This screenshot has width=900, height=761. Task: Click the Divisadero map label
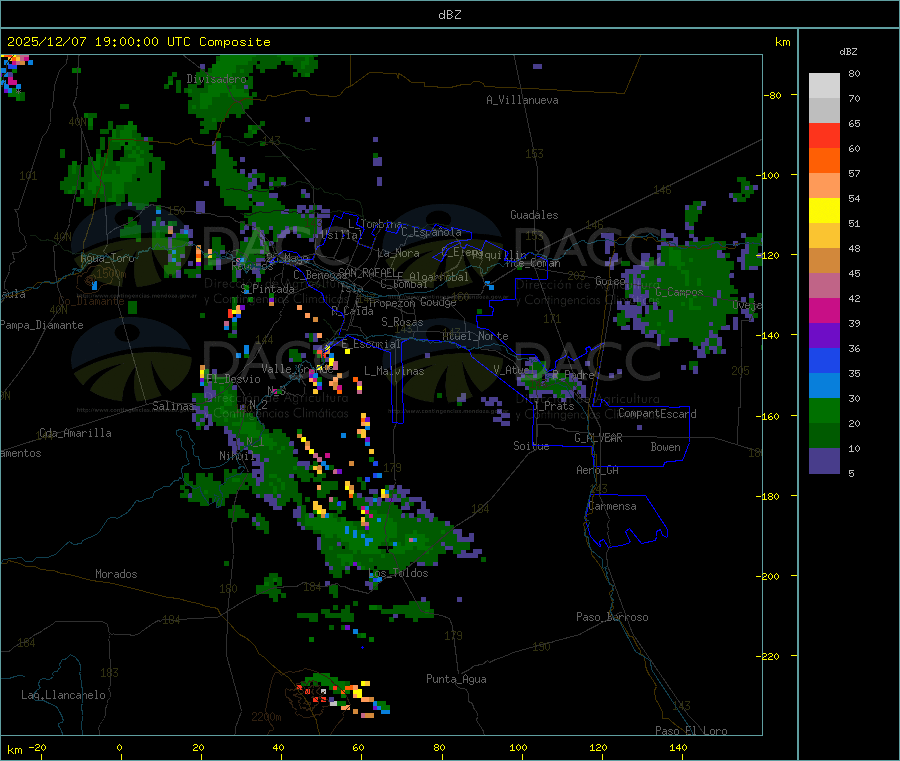pos(216,79)
